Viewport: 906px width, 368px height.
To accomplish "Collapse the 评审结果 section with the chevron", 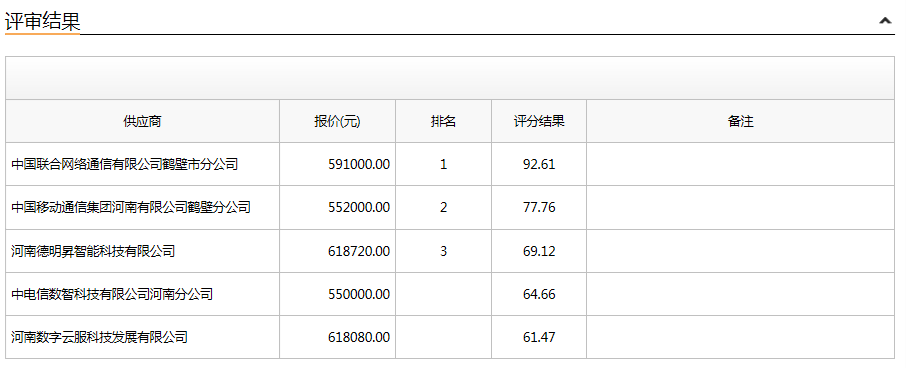I will coord(885,21).
